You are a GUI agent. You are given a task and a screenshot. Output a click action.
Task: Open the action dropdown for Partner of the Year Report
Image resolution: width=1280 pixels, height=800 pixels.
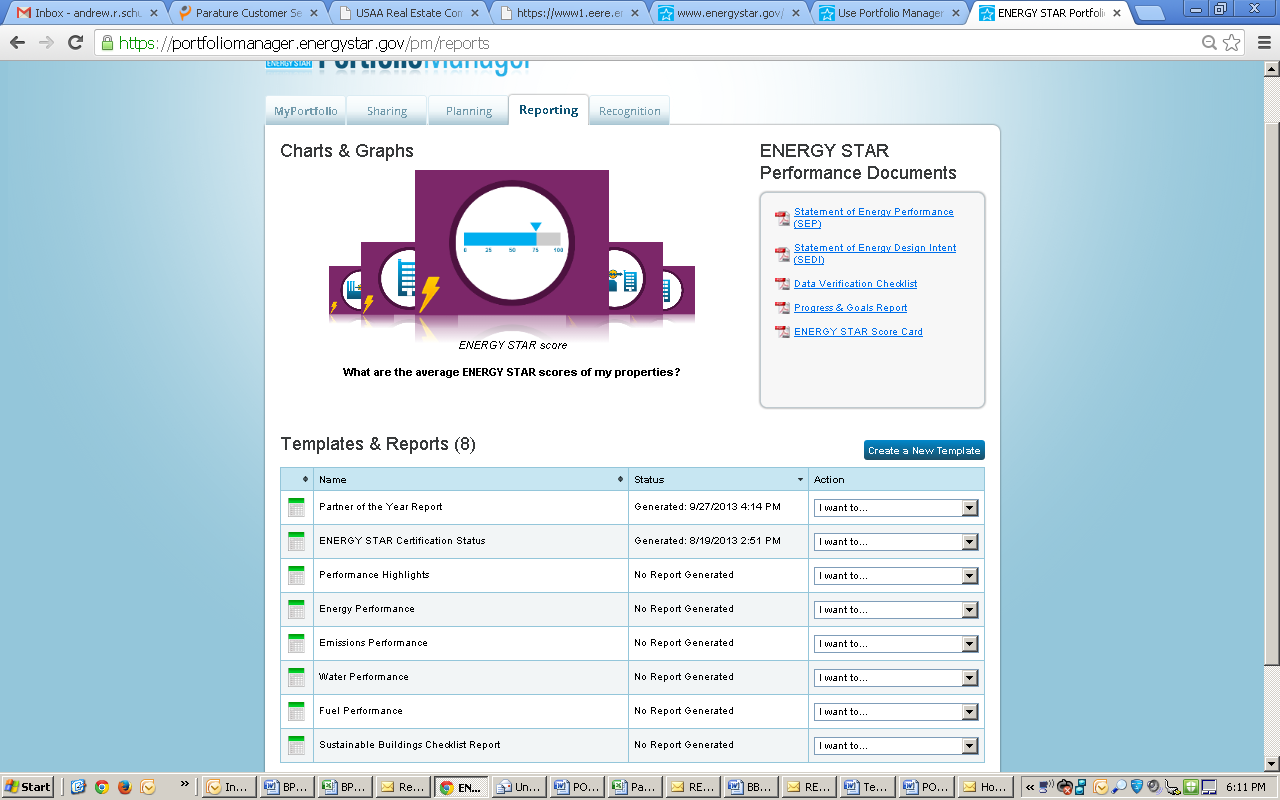[896, 508]
